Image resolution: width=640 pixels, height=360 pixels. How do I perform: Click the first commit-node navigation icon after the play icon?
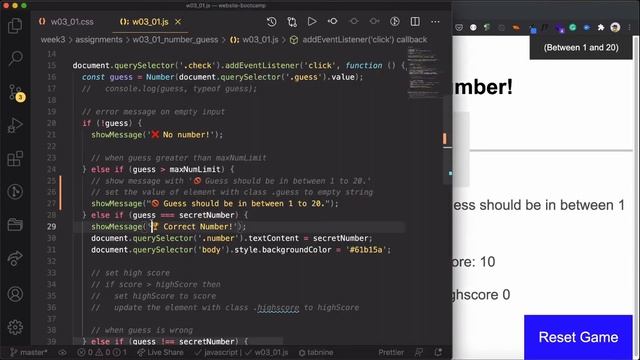[x=333, y=21]
